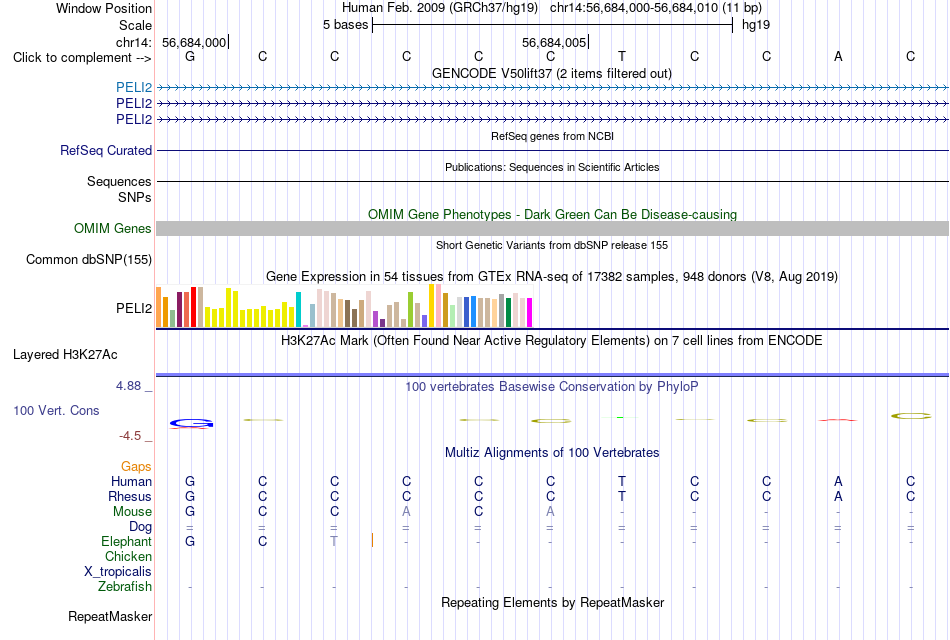
Task: Click the T base in Elephant alignment row
Action: click(334, 541)
